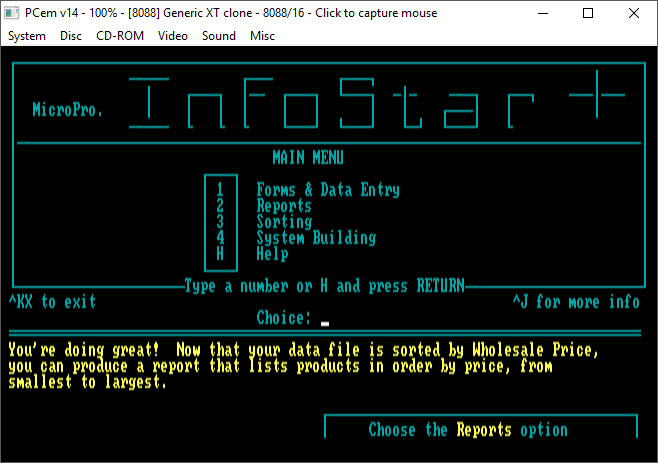Click the ^KX to exit hint

point(52,302)
